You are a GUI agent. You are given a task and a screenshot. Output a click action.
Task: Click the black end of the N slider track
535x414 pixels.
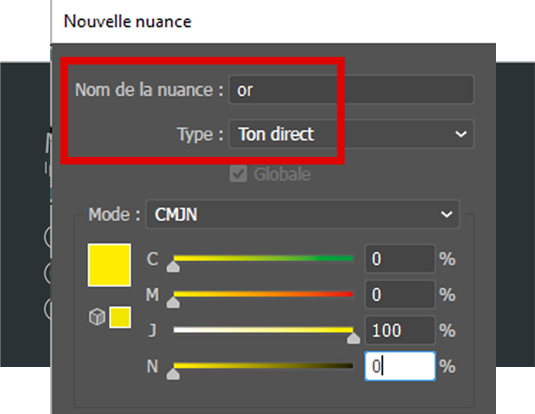click(346, 366)
